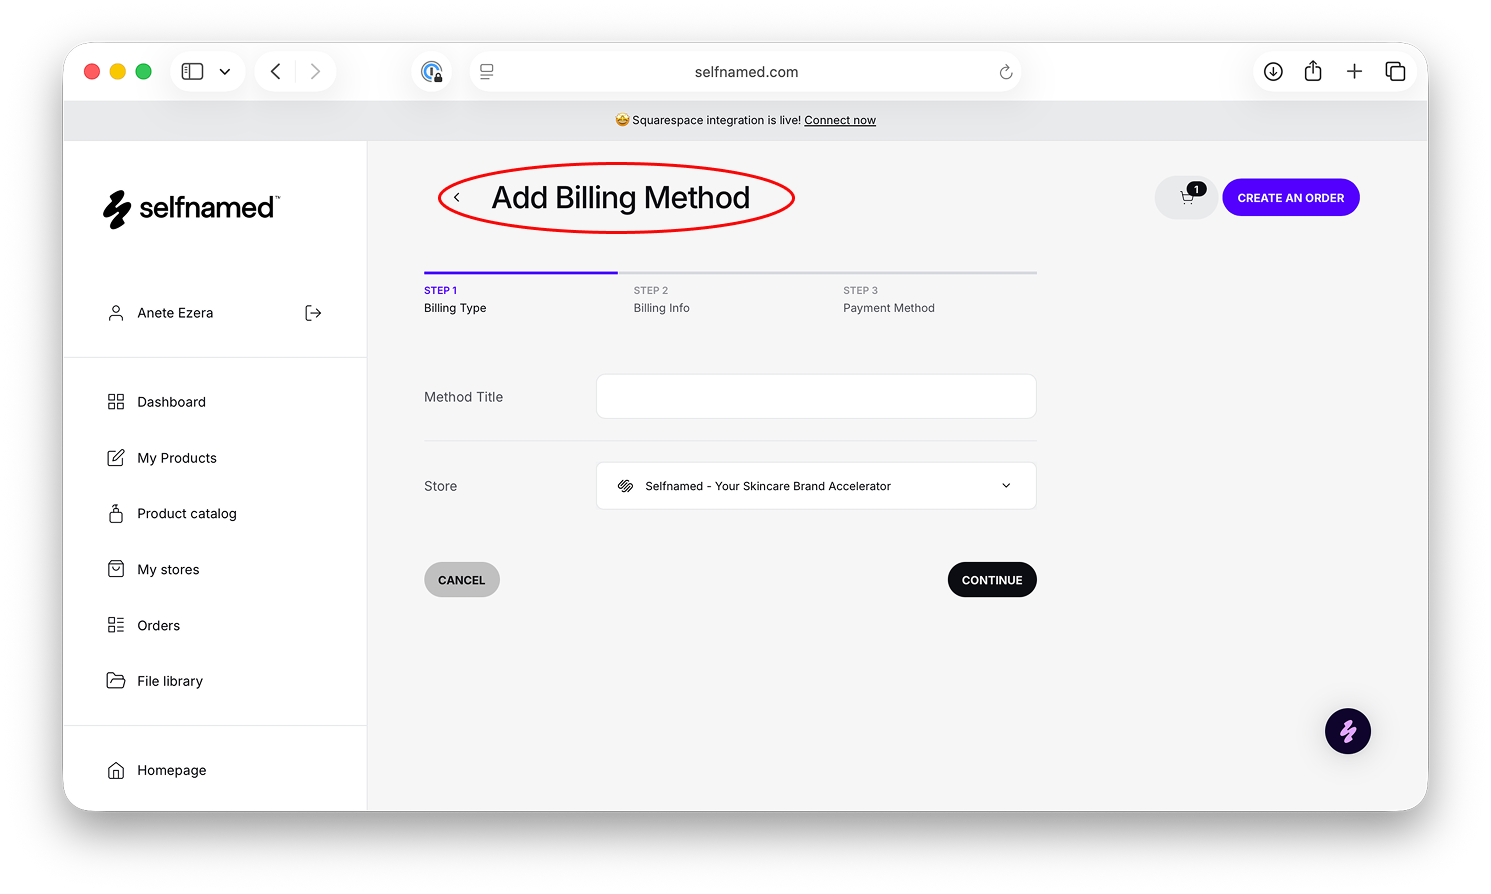The height and width of the screenshot is (894, 1491).
Task: Click the File library folder icon
Action: click(x=116, y=681)
